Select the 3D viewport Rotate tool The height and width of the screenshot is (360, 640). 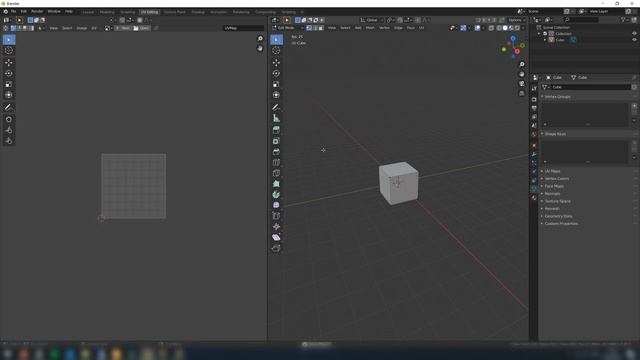[x=276, y=73]
